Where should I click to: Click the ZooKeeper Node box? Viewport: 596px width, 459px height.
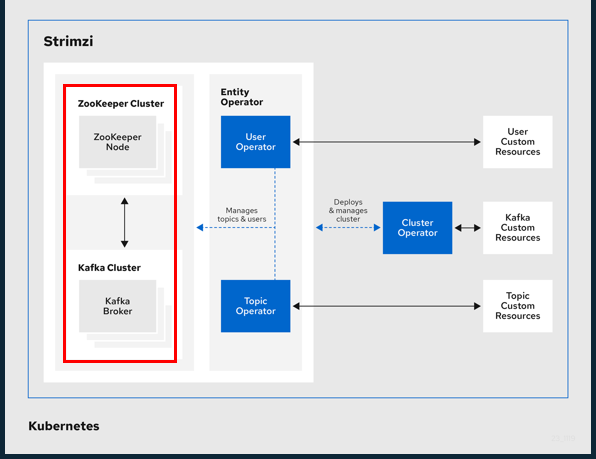point(117,142)
